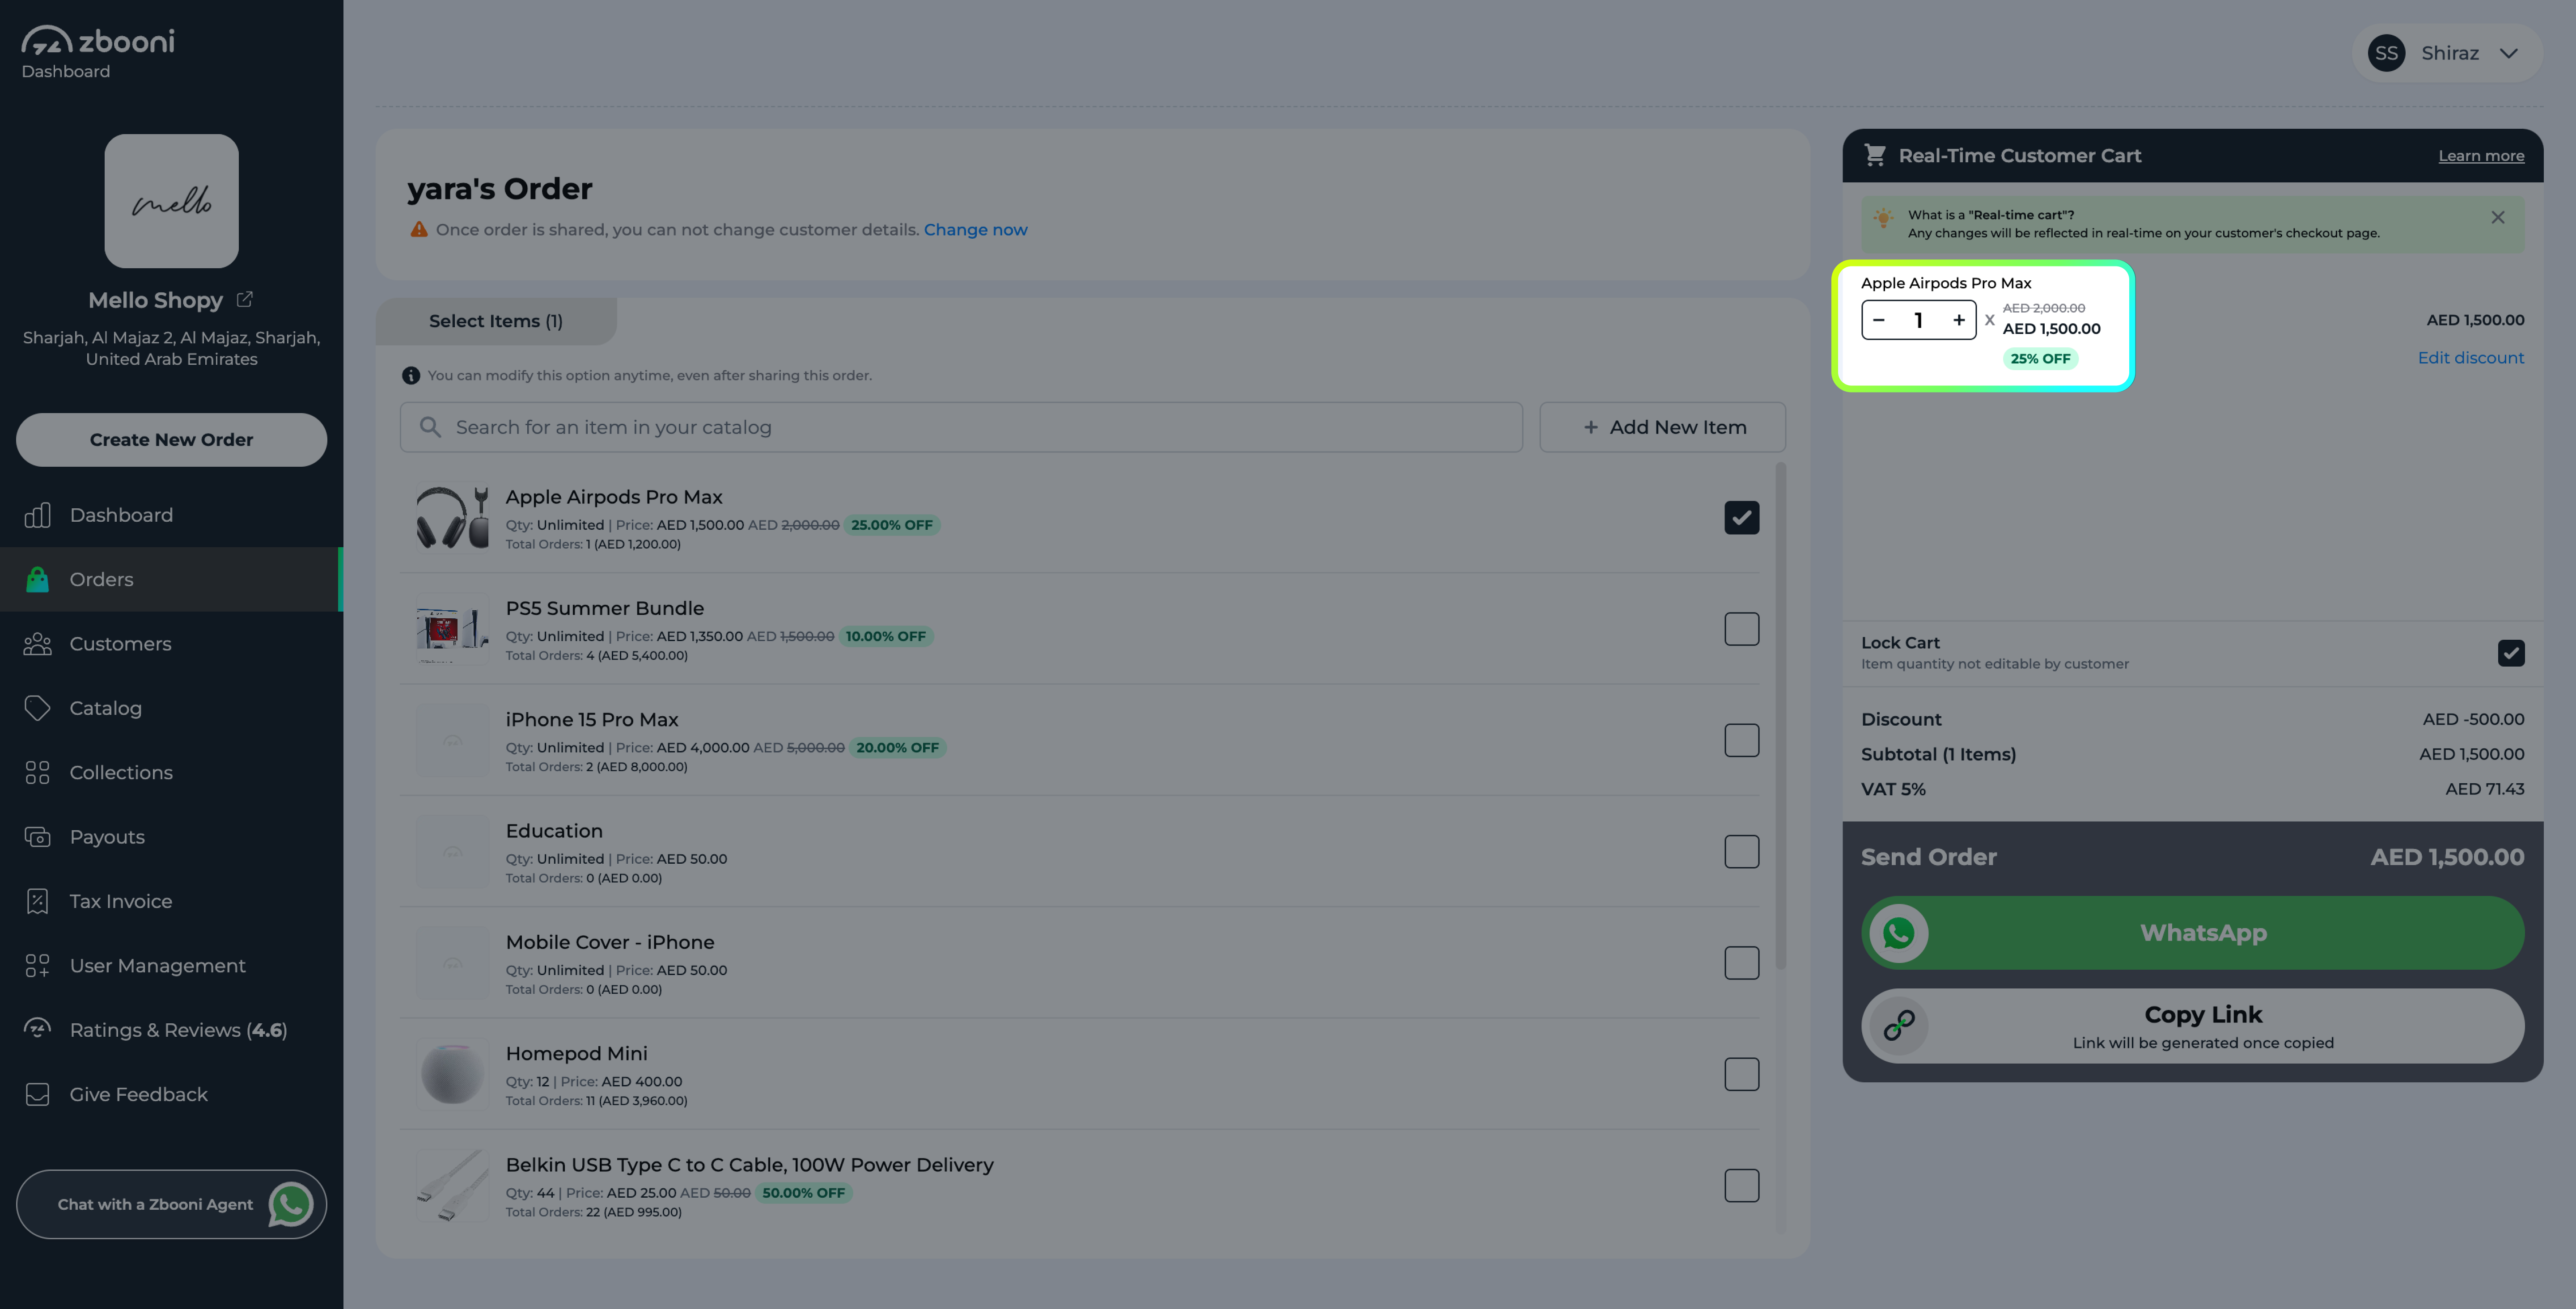Check the PS5 Summer Bundle checkbox
The width and height of the screenshot is (2576, 1309).
pos(1741,629)
